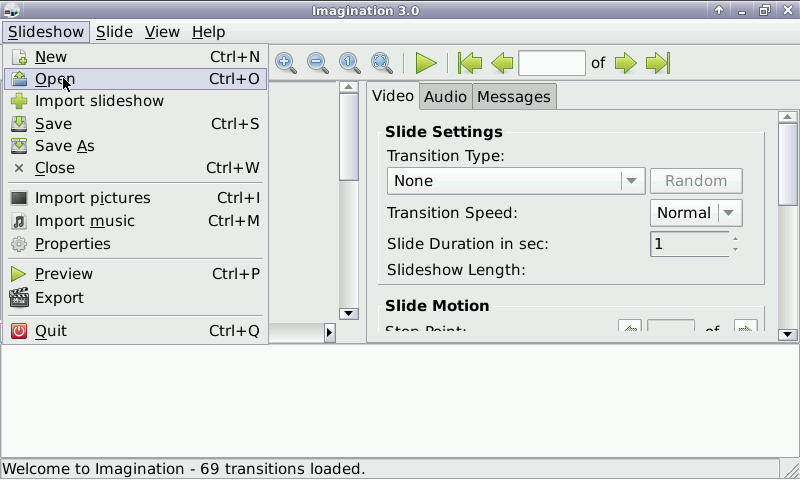Screen dimensions: 800x480
Task: Click the settings panel scrollbar down arrow
Action: coord(787,335)
